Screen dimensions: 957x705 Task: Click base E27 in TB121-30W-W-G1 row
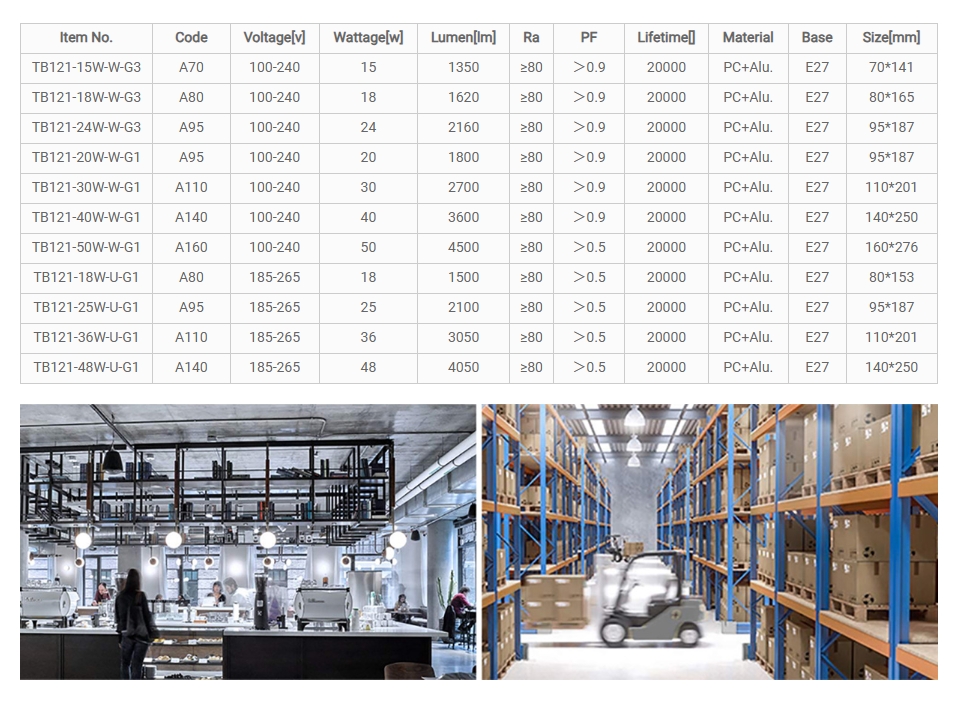click(x=817, y=187)
